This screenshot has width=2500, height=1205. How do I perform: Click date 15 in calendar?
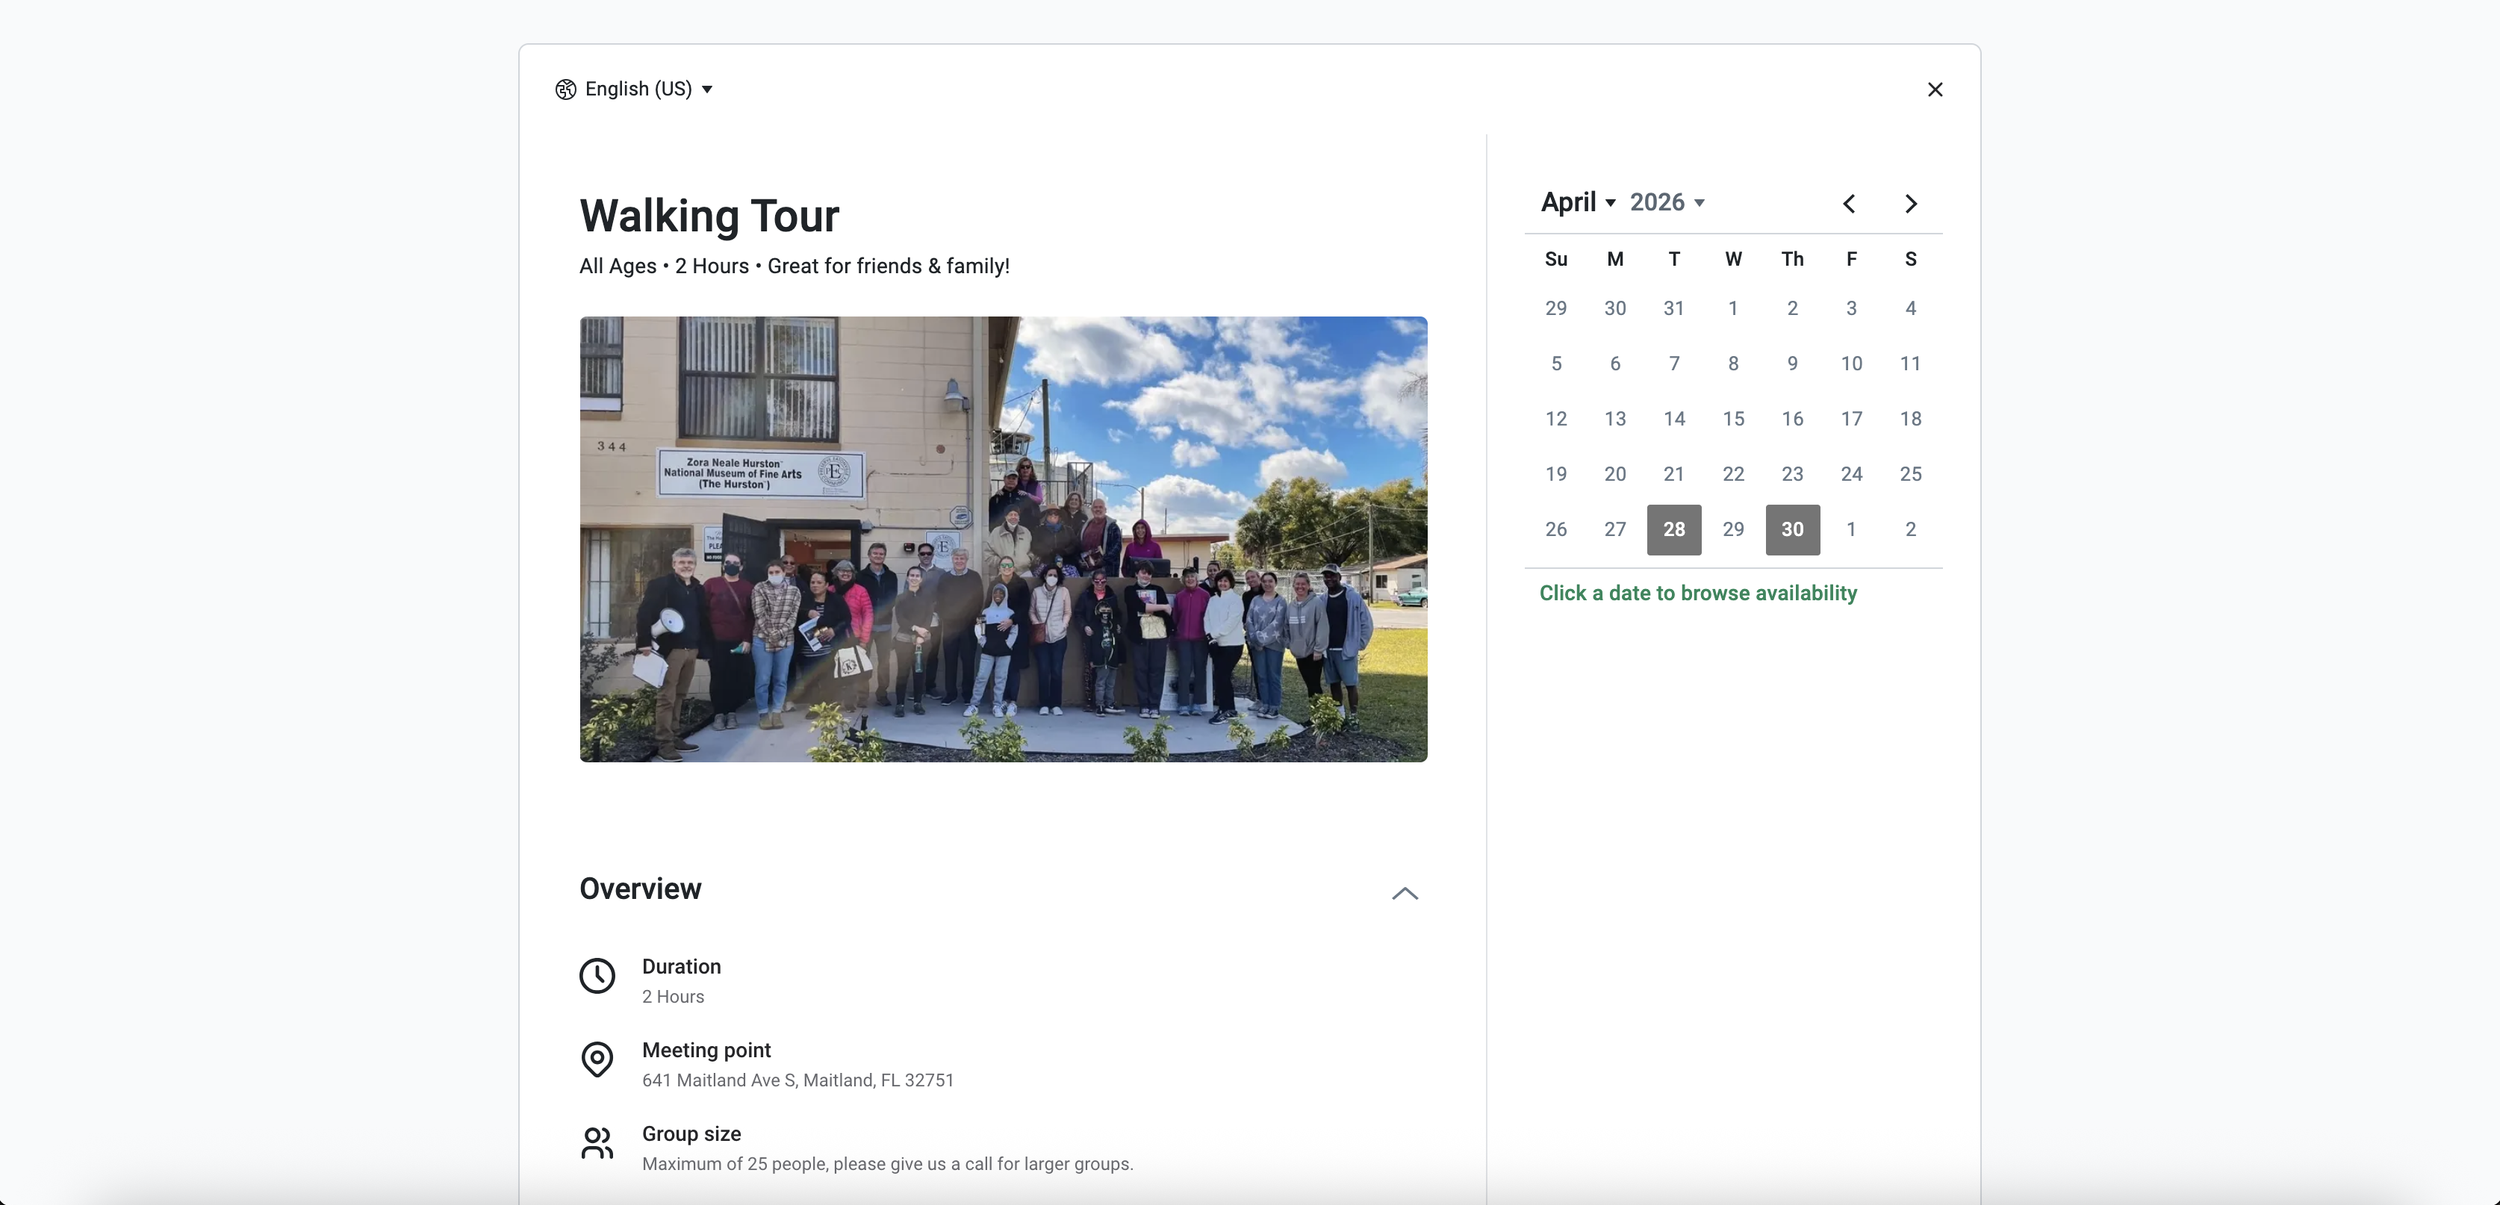1732,419
